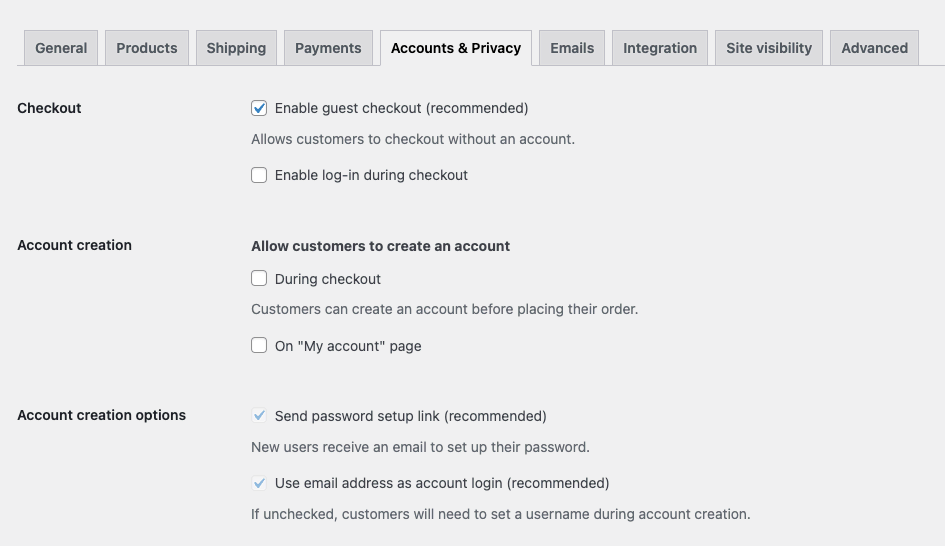Click the Account creation section heading
Image resolution: width=945 pixels, height=546 pixels.
click(74, 245)
